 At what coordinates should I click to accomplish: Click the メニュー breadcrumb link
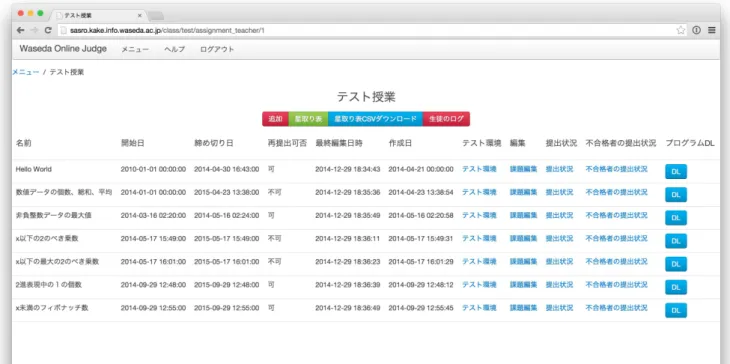click(x=26, y=72)
